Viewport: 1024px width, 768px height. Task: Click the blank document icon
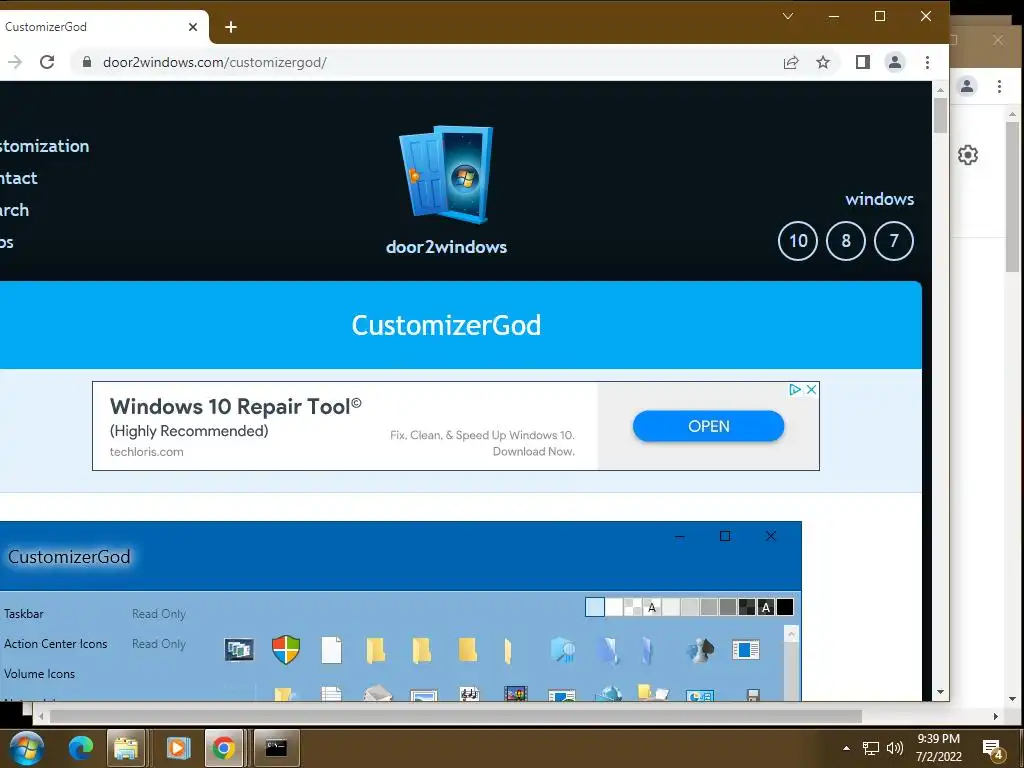tap(332, 650)
